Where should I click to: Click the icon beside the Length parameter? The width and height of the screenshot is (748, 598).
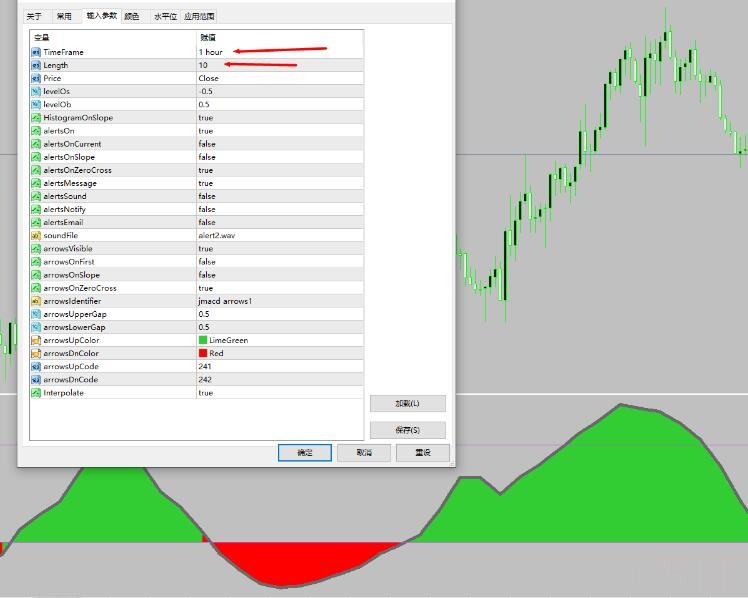(36, 65)
